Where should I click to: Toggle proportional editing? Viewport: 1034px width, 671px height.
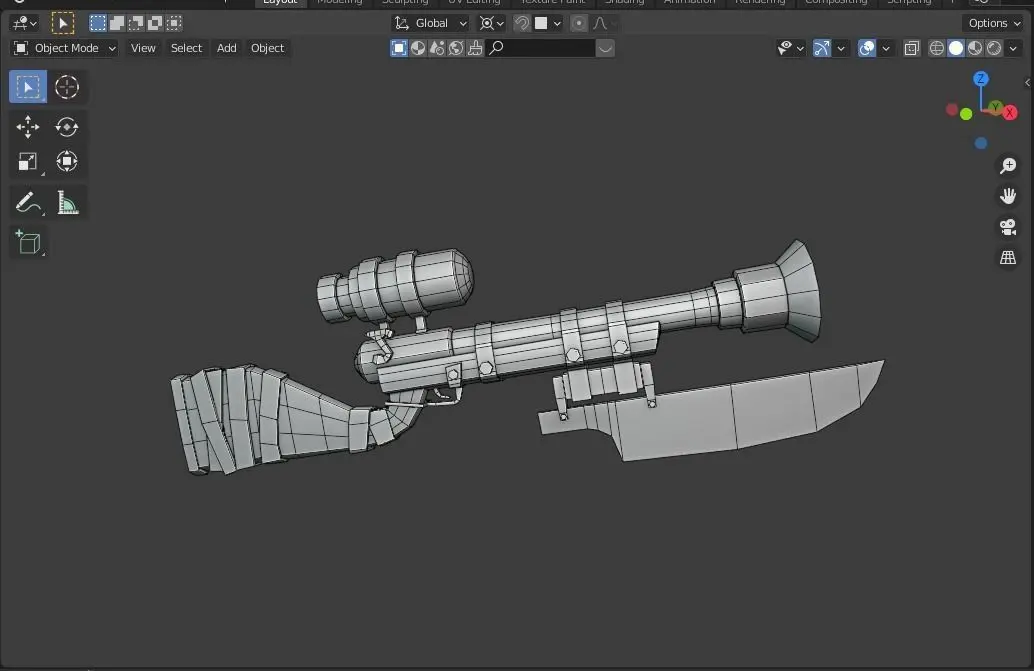578,24
